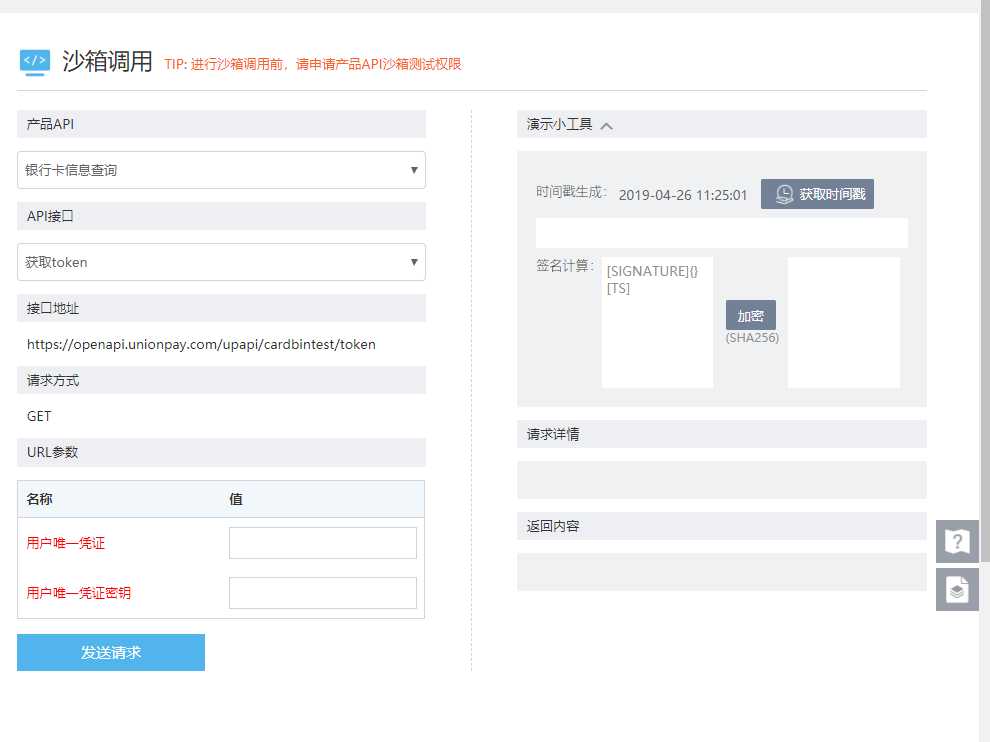Open the help question mark icon on right edge

957,541
